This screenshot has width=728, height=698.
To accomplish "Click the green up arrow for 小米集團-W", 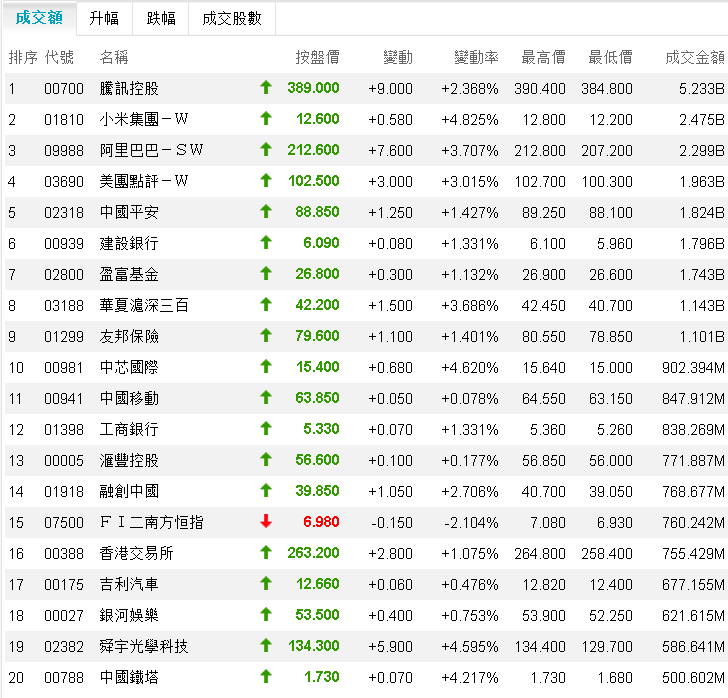I will [x=266, y=118].
